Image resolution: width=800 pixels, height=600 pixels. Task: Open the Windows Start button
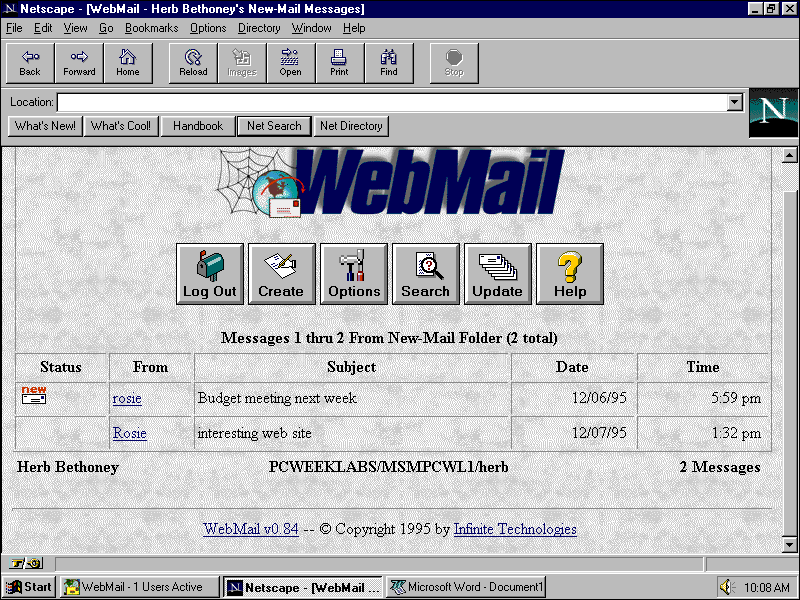(30, 587)
